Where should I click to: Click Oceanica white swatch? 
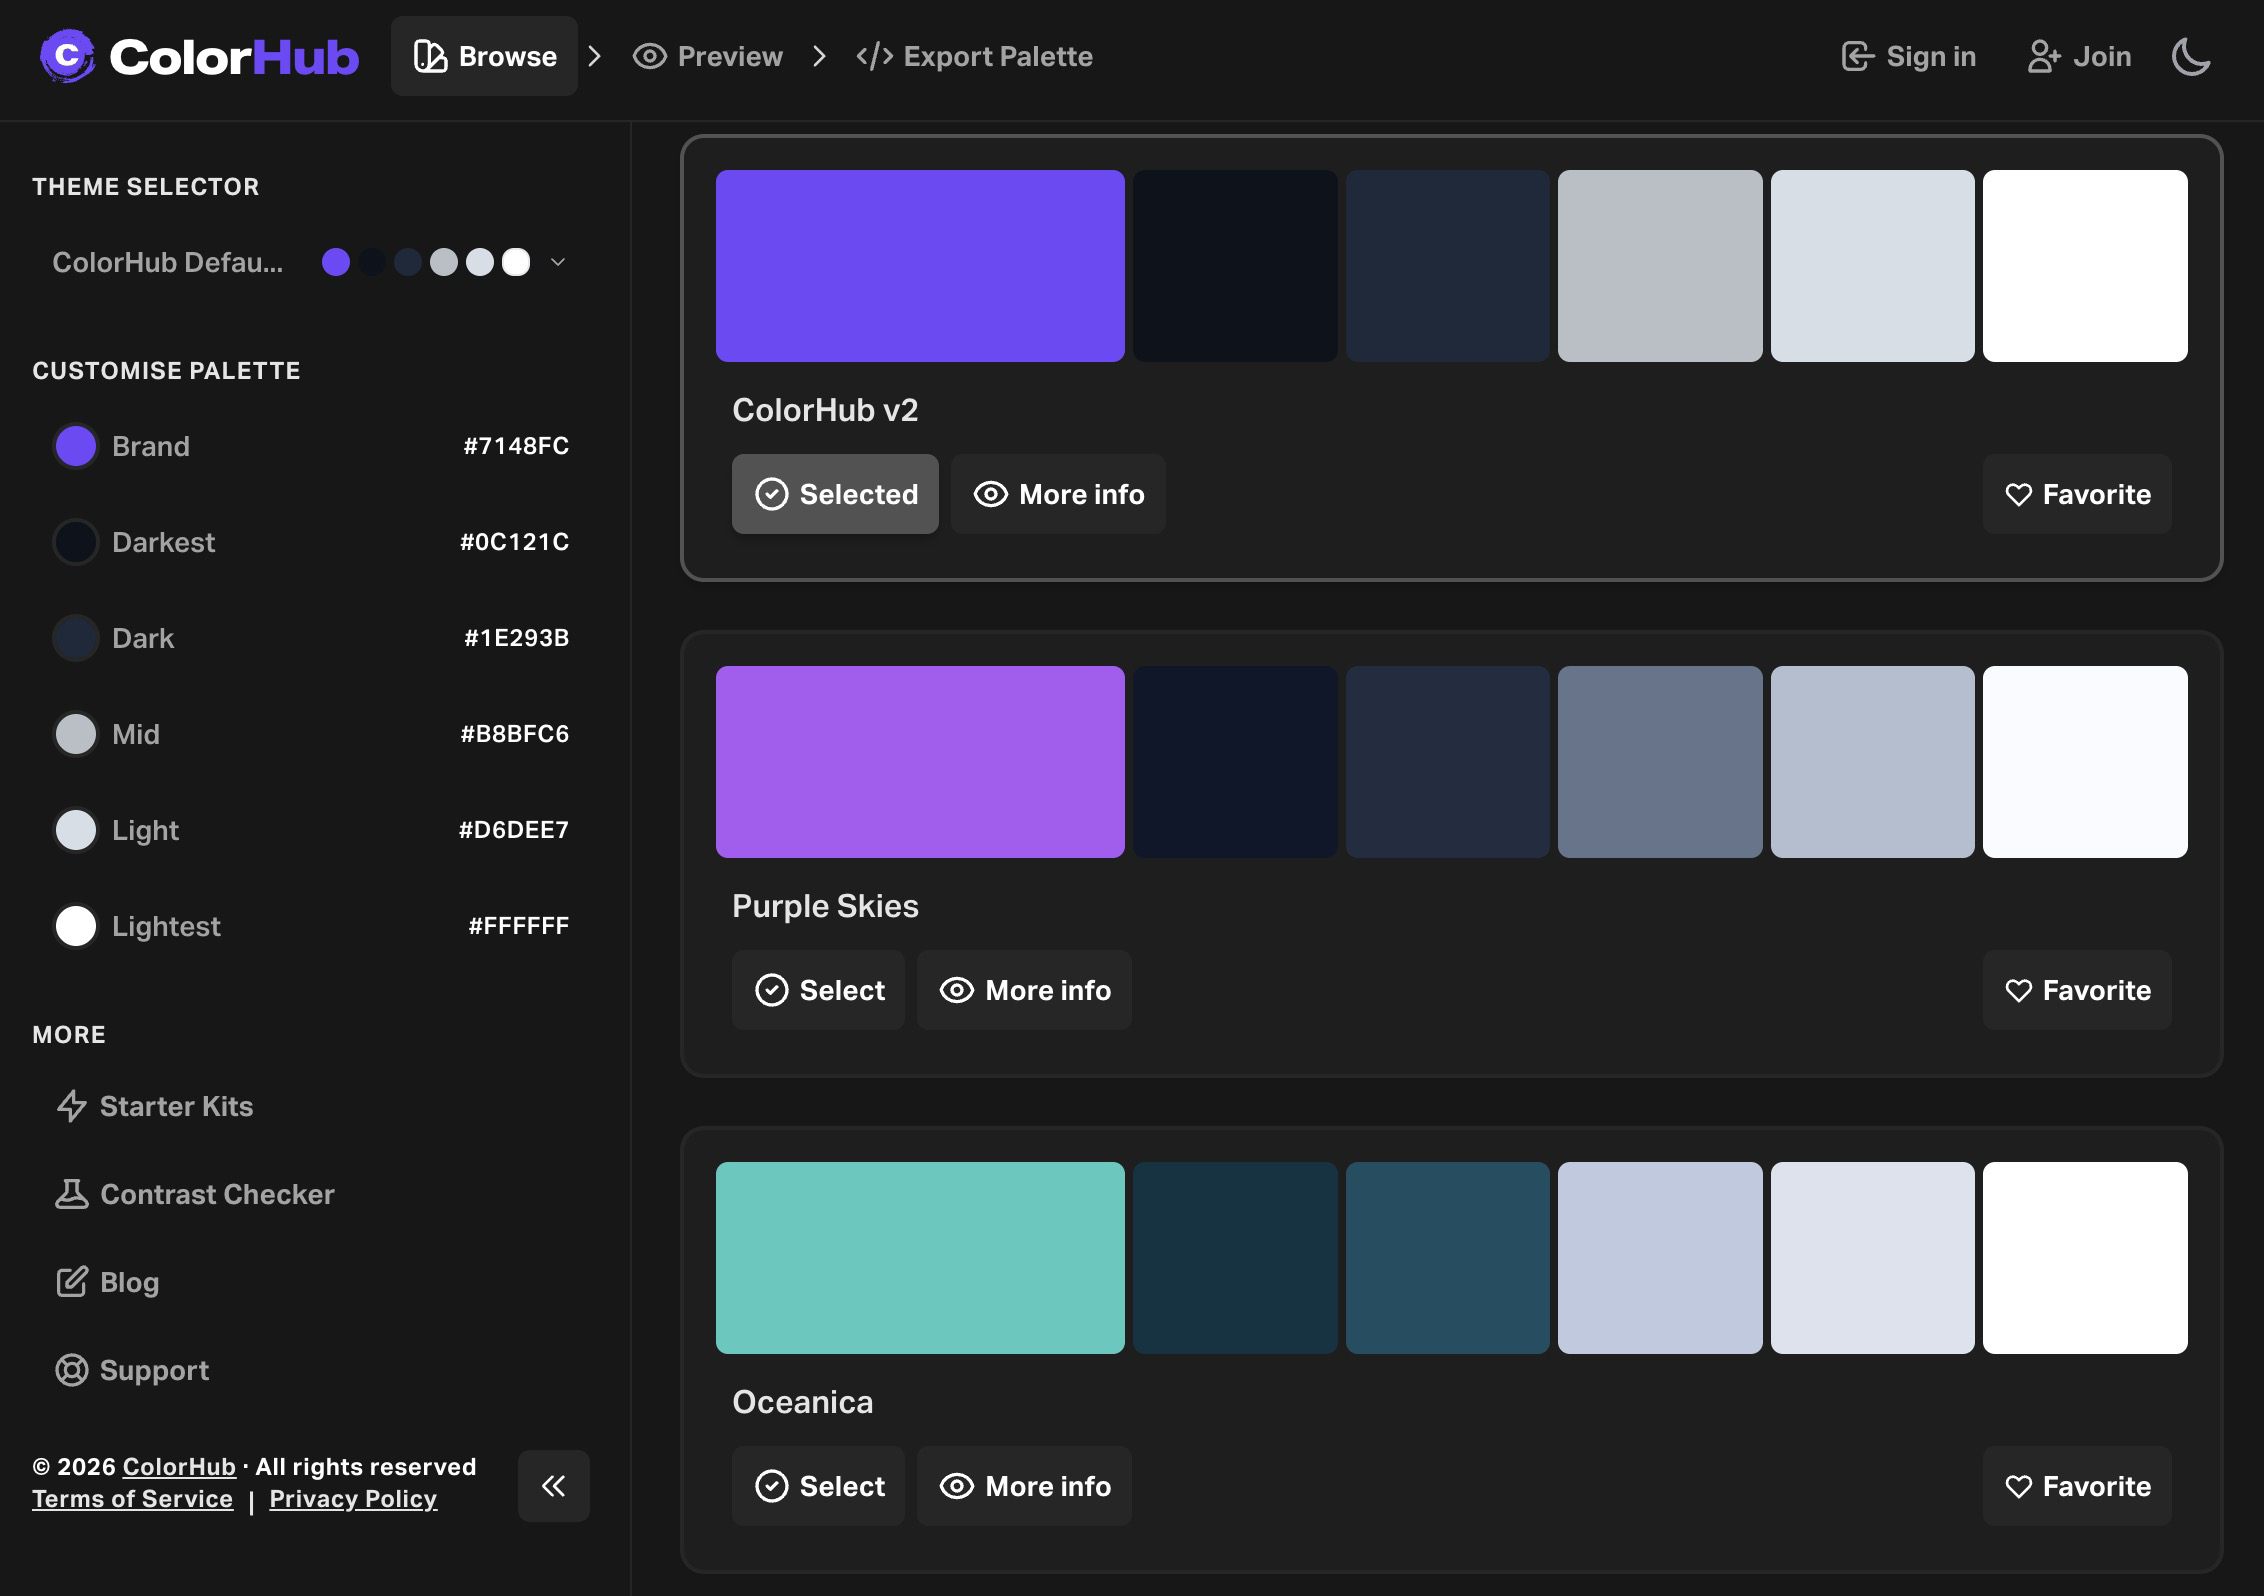[x=2085, y=1258]
